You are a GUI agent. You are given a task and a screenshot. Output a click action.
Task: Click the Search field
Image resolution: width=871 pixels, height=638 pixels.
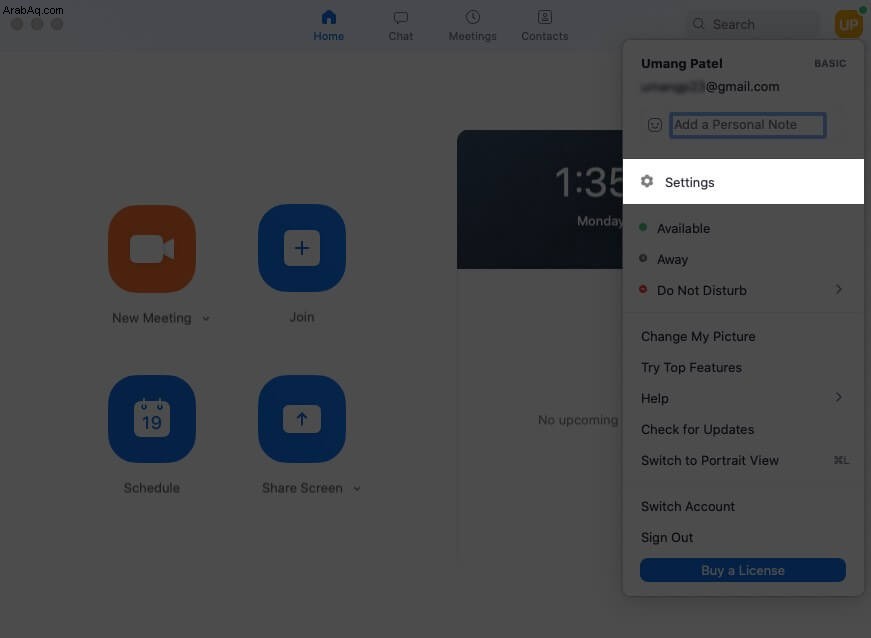pyautogui.click(x=753, y=24)
